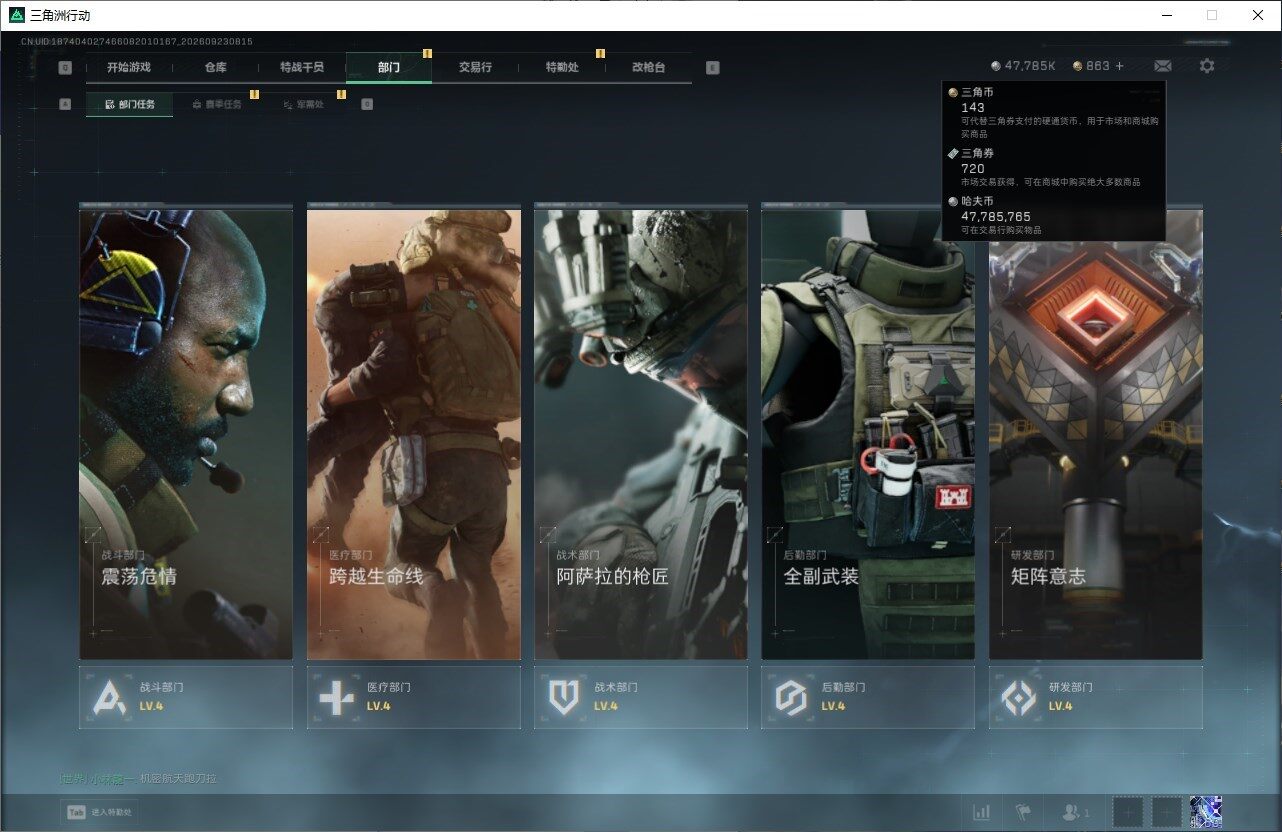This screenshot has height=832, width=1282.
Task: Click the 战术部门 shield icon
Action: pyautogui.click(x=564, y=697)
